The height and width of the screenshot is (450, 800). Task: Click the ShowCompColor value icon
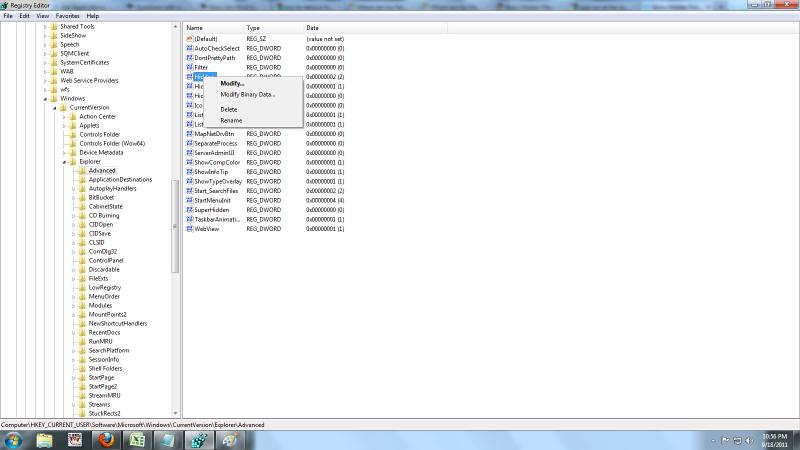189,162
